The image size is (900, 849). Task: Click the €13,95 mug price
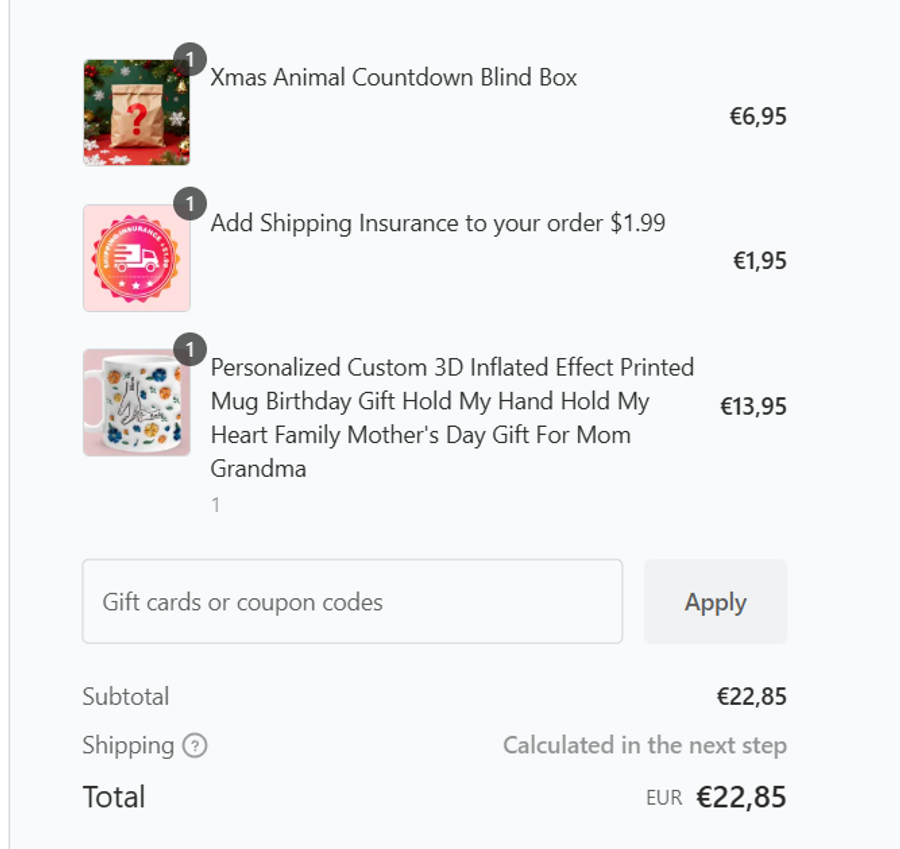[753, 406]
